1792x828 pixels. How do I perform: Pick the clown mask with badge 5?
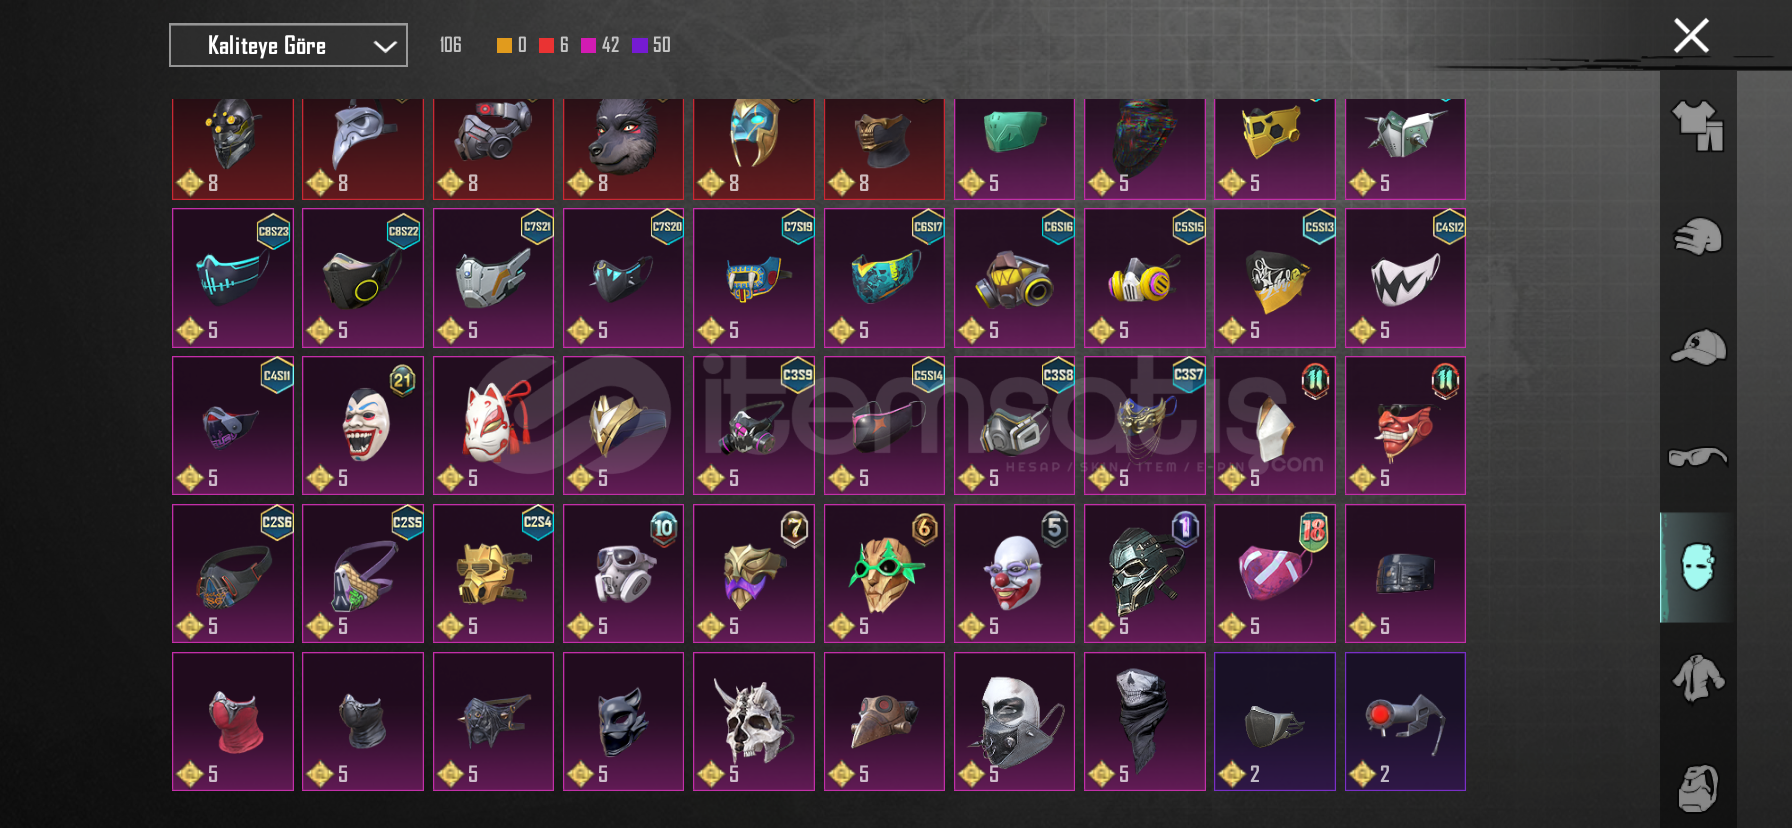pos(1014,574)
